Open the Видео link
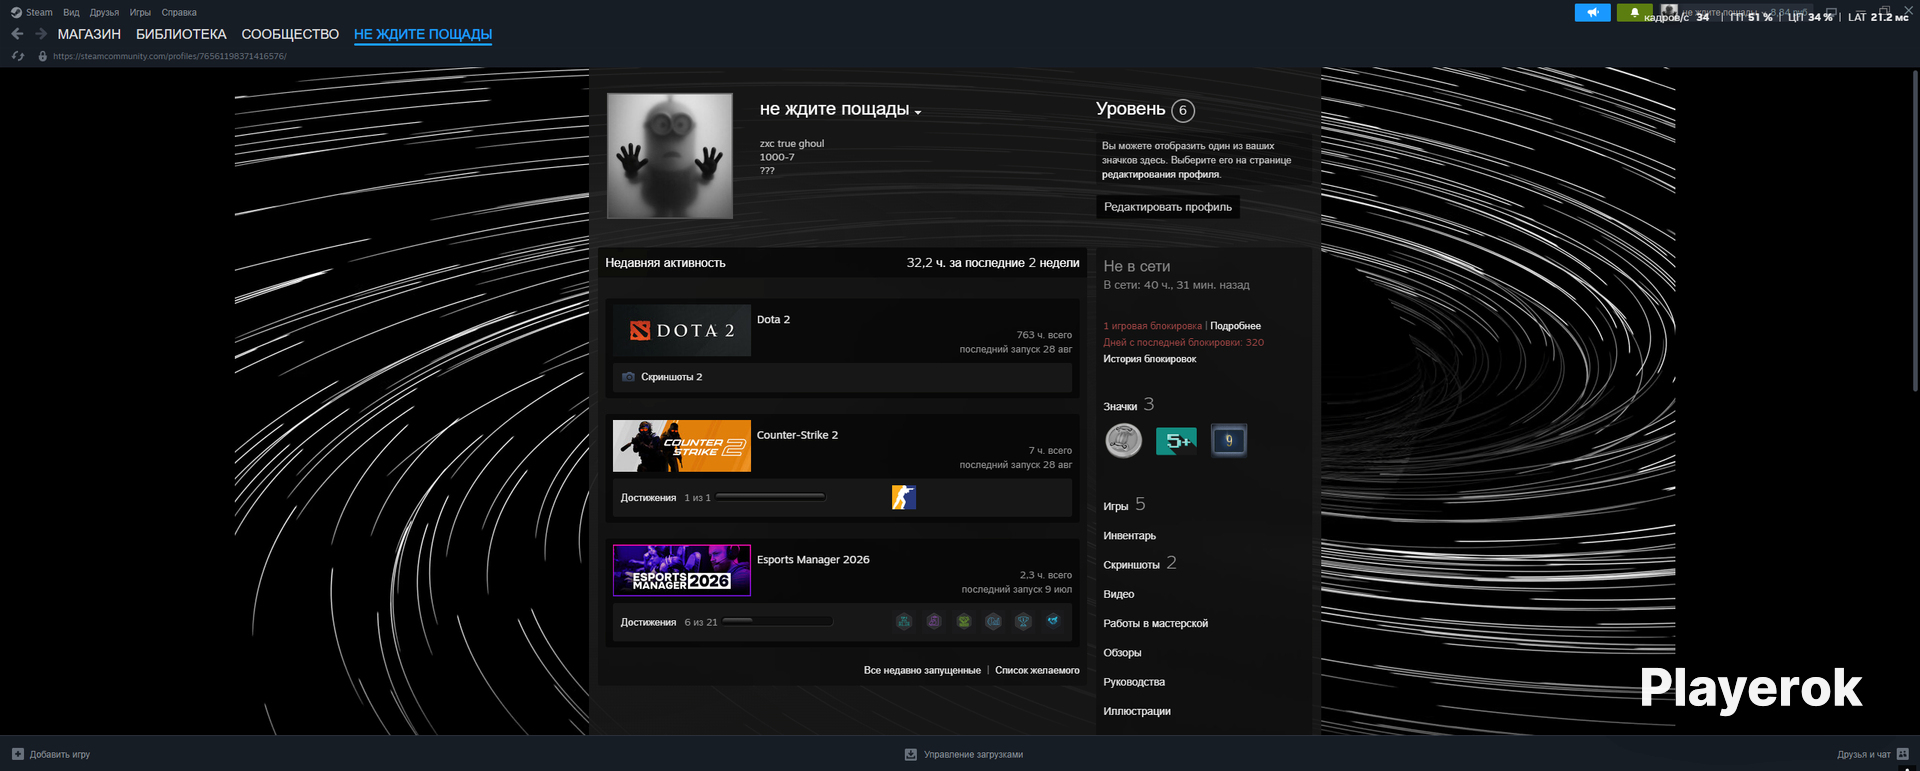This screenshot has height=771, width=1920. click(1118, 594)
